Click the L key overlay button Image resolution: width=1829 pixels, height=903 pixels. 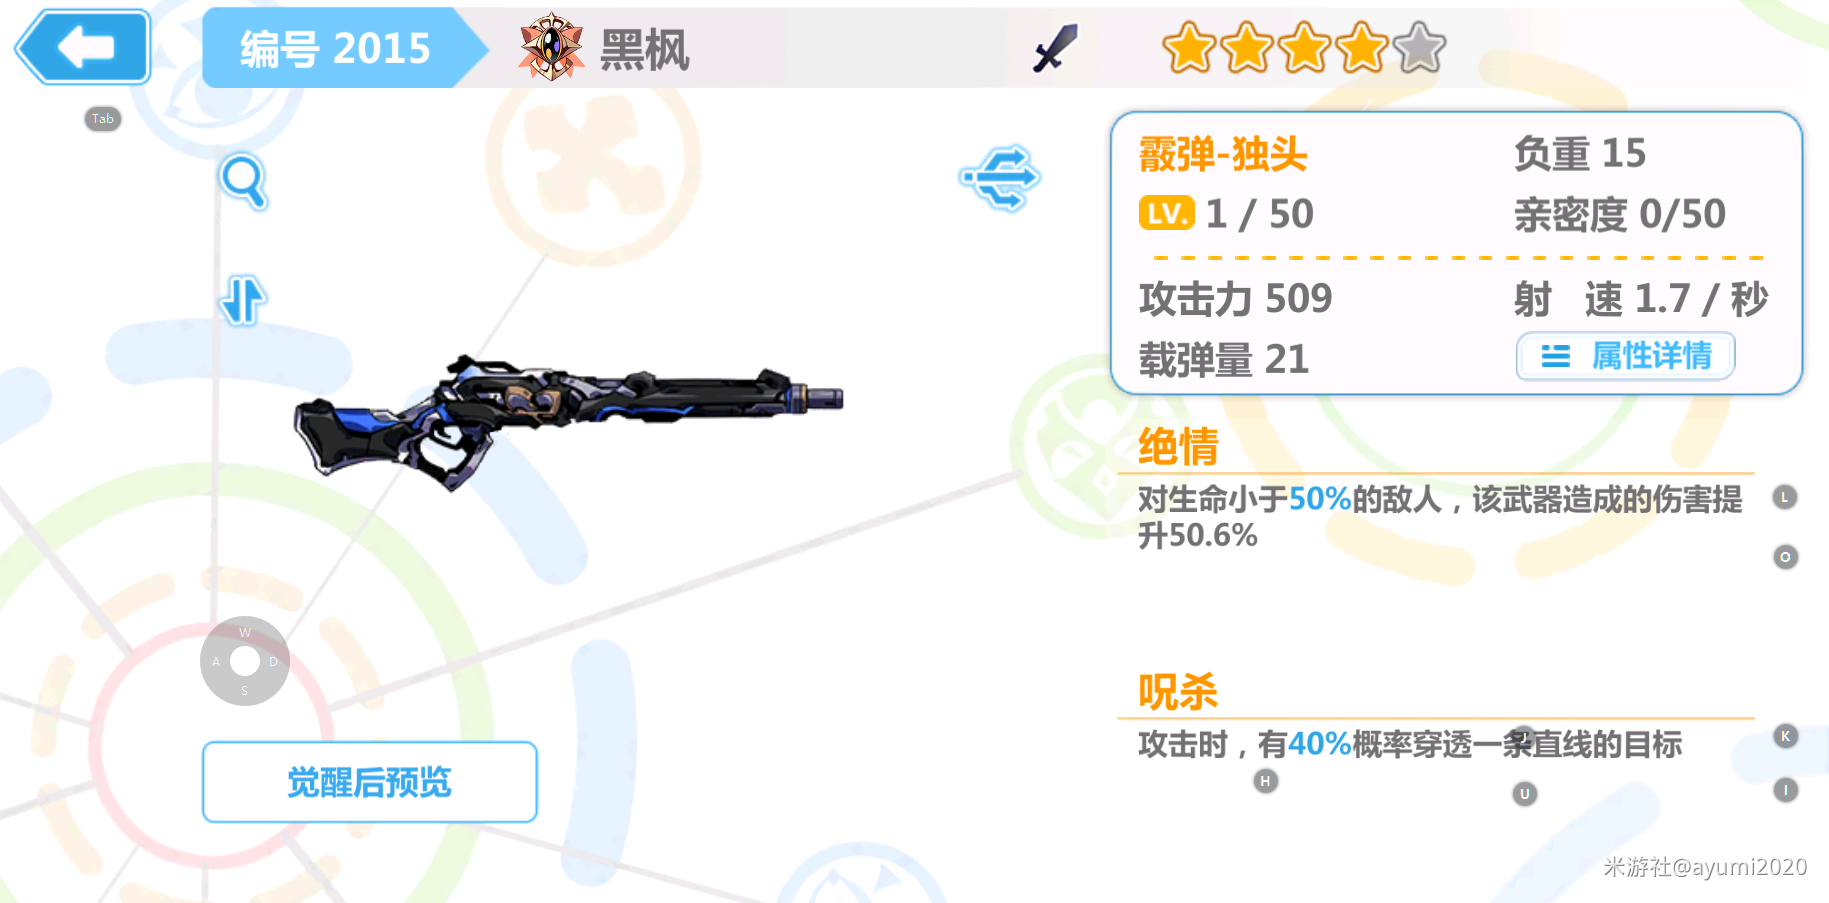coord(1785,497)
